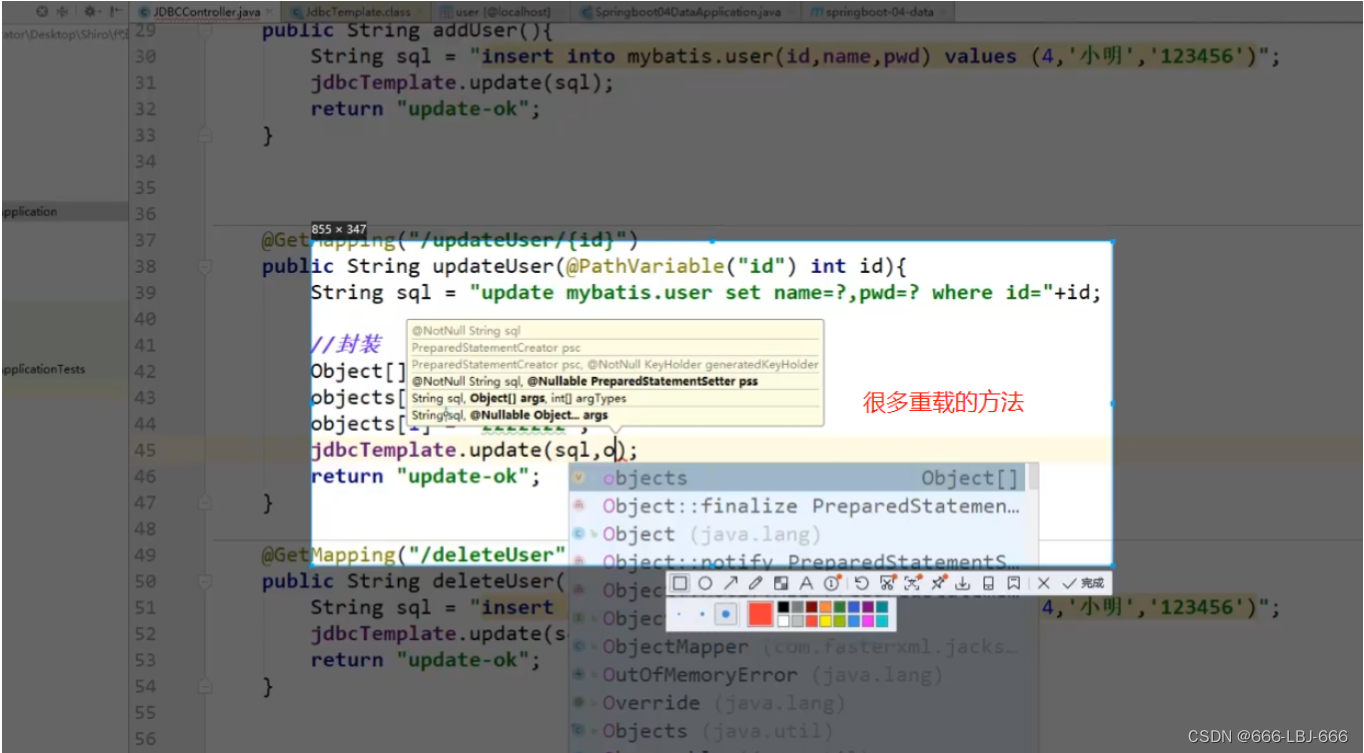Image resolution: width=1364 pixels, height=753 pixels.
Task: Select the mosaic blur tool
Action: [x=781, y=583]
